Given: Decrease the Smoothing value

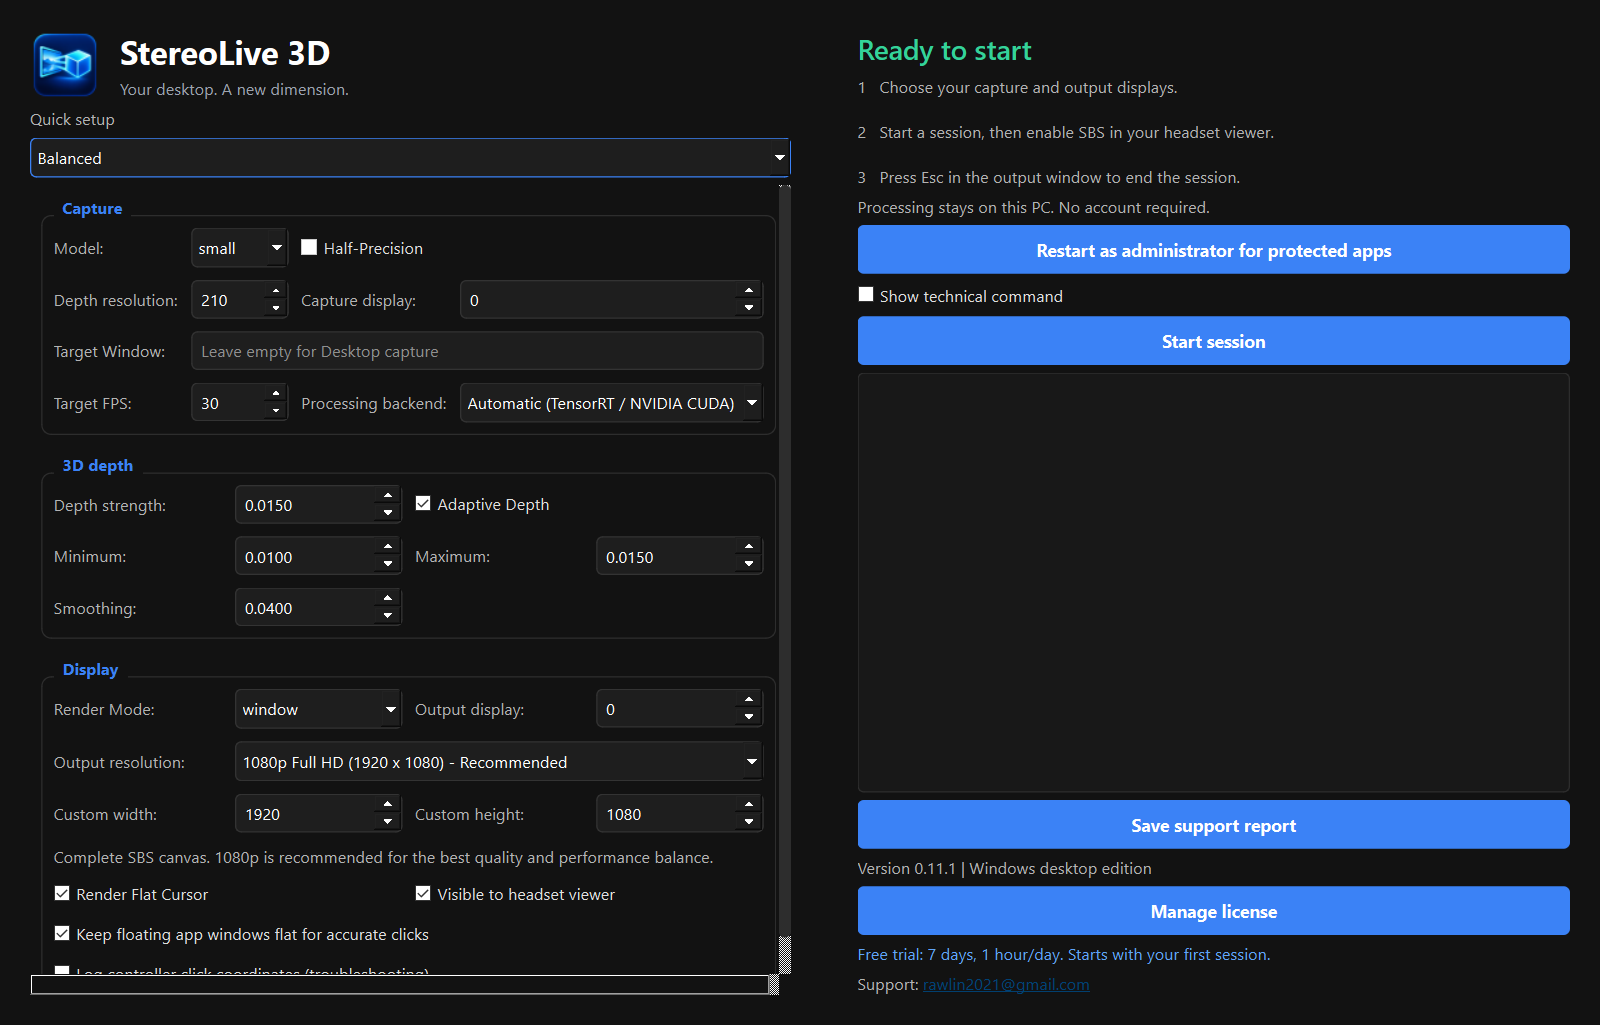Looking at the screenshot, I should pyautogui.click(x=388, y=616).
